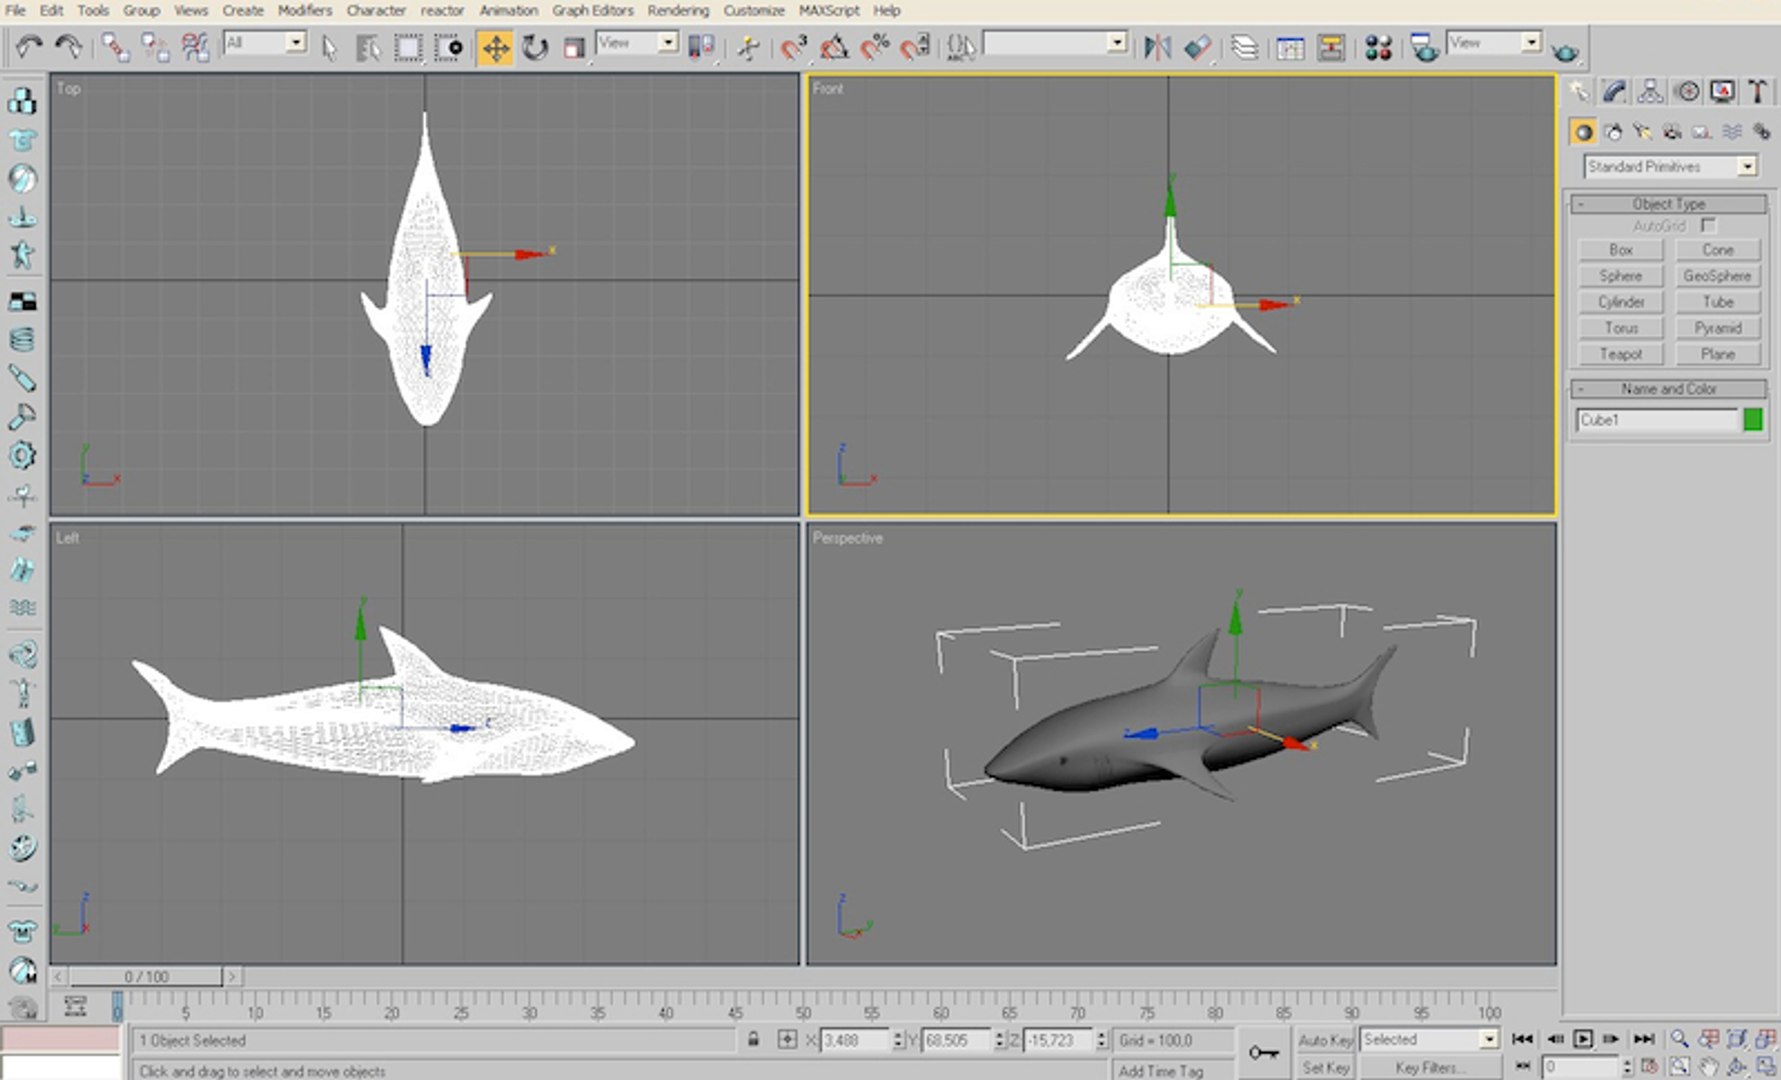Viewport: 1781px width, 1080px height.
Task: Toggle Percent Snap on the toolbar
Action: coord(874,47)
